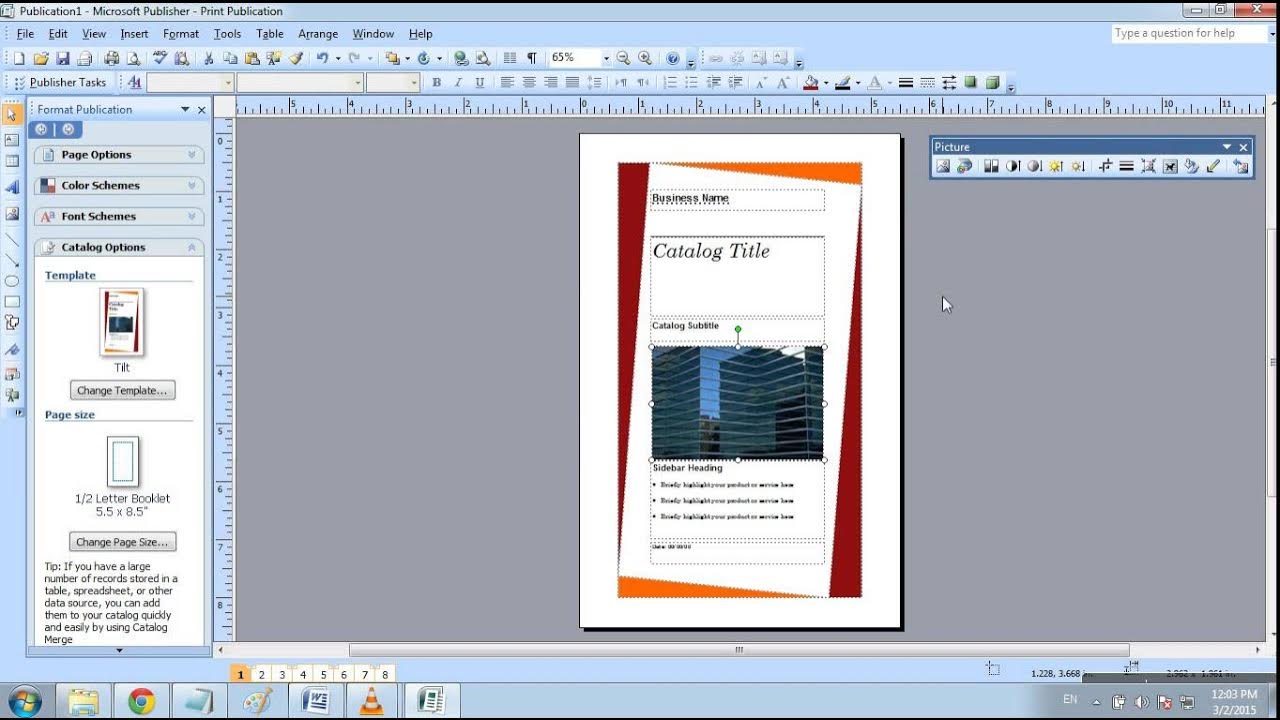
Task: Click the Fill Color paint bucket
Action: click(x=811, y=83)
